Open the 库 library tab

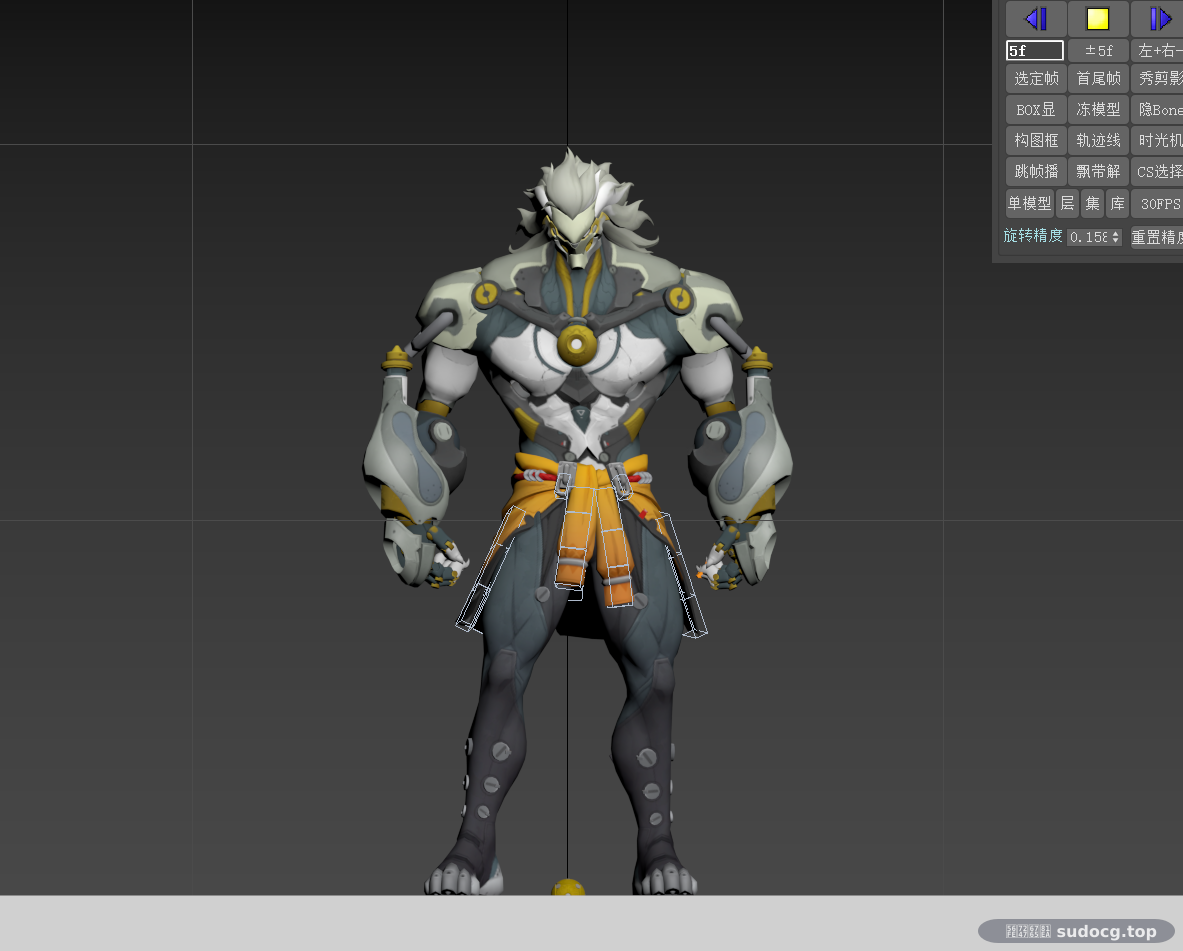tap(1117, 203)
